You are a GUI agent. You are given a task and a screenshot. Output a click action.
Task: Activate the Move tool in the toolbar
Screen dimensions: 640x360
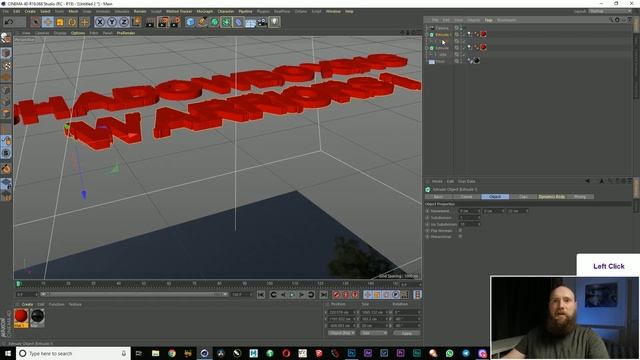(48, 22)
